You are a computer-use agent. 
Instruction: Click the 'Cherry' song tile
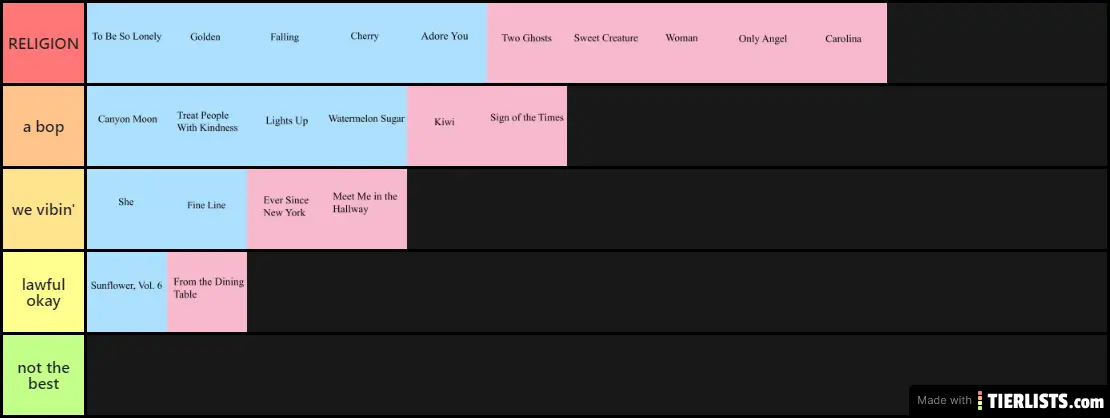[x=365, y=43]
